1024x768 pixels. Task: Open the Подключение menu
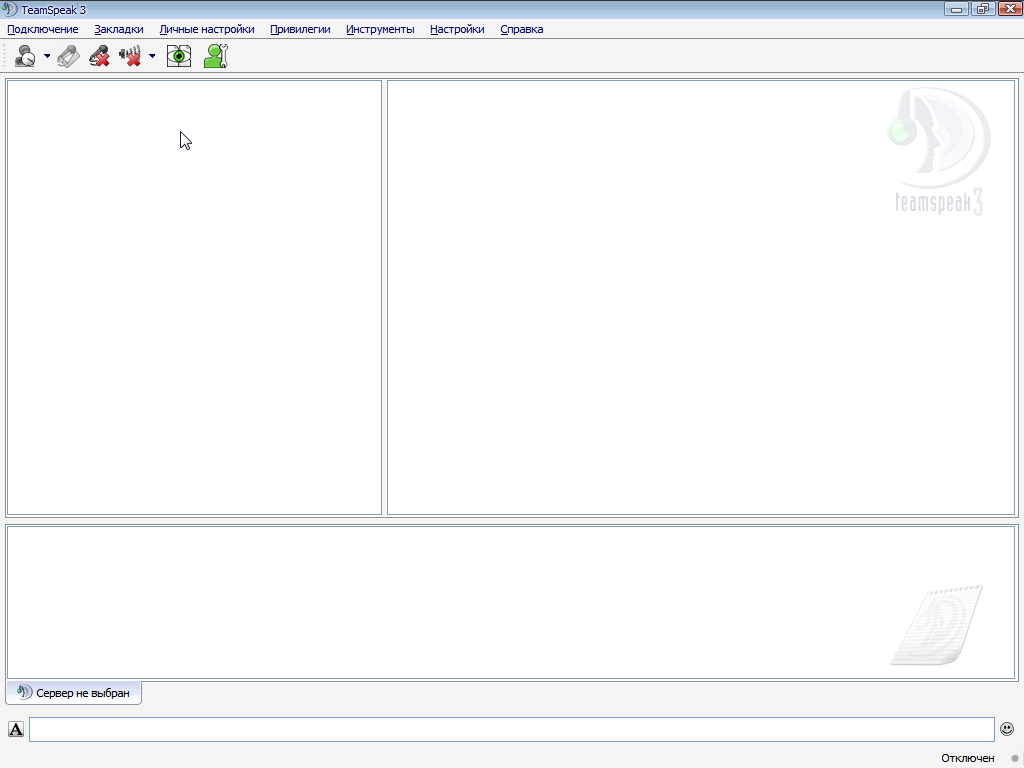pos(42,29)
